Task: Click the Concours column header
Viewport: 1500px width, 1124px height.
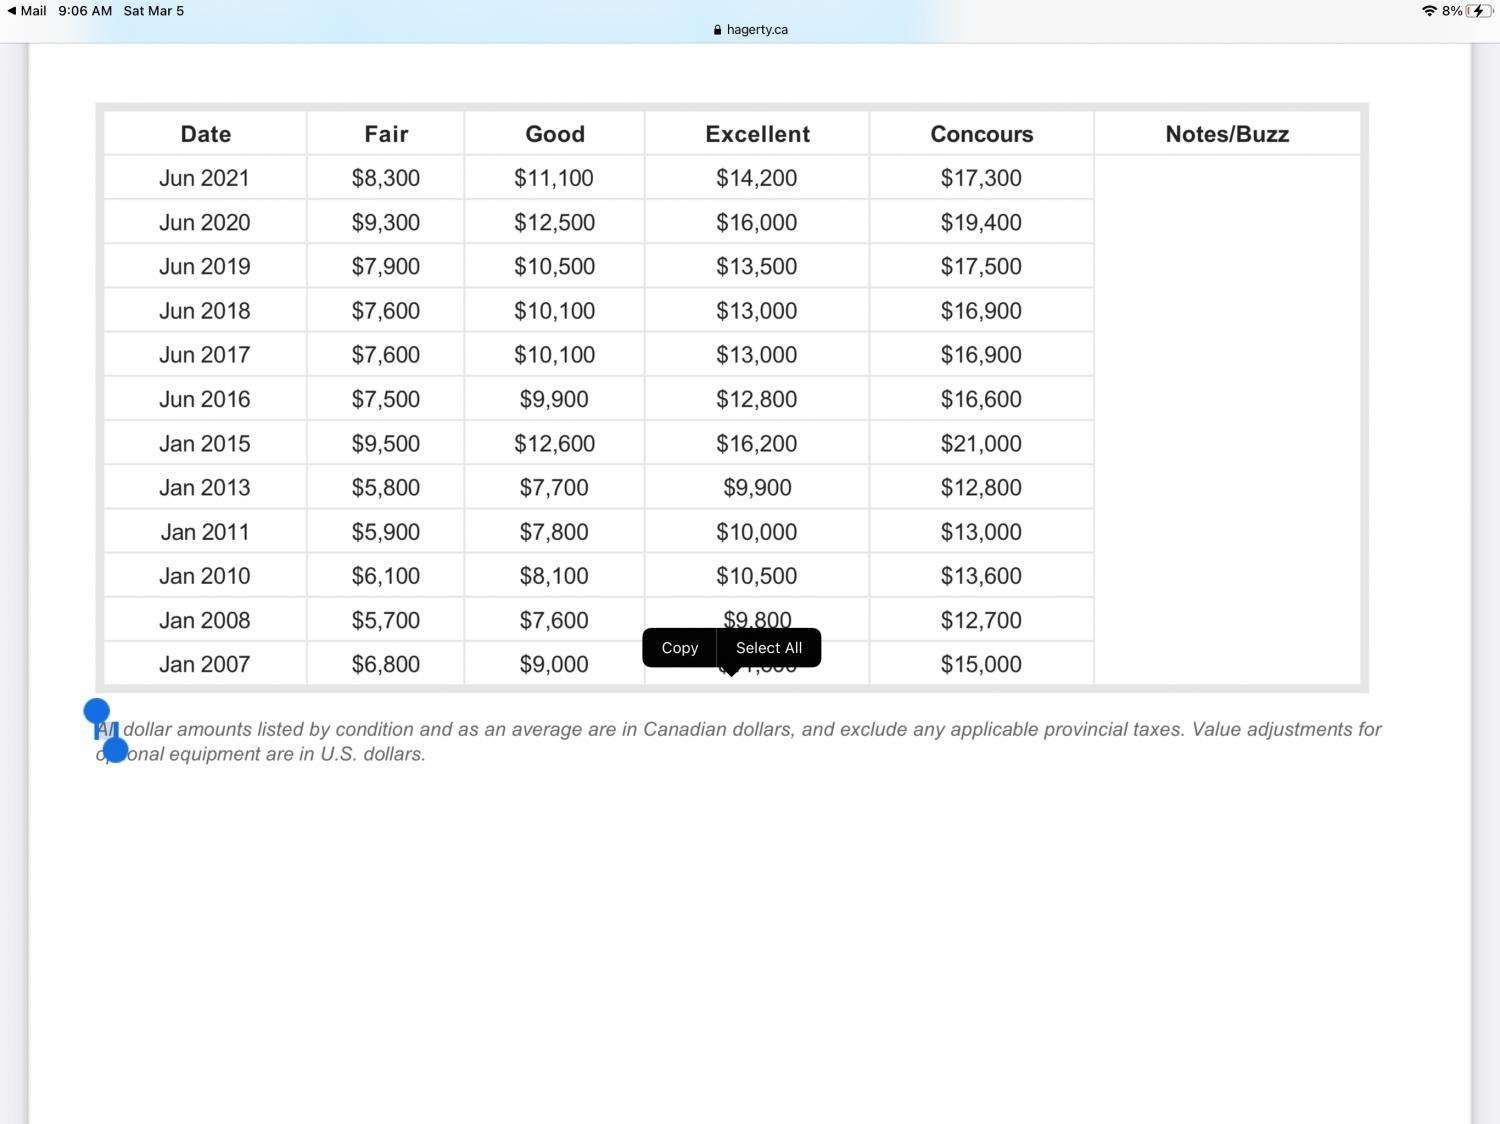Action: pos(981,134)
